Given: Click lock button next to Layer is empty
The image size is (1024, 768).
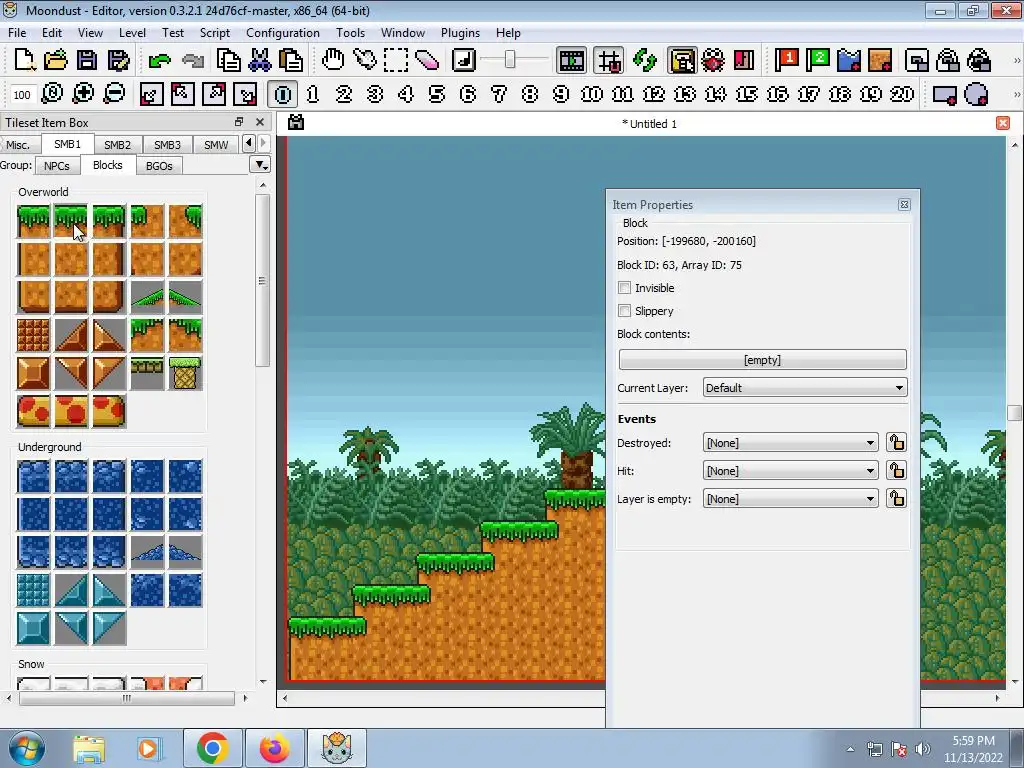Looking at the screenshot, I should coord(896,499).
